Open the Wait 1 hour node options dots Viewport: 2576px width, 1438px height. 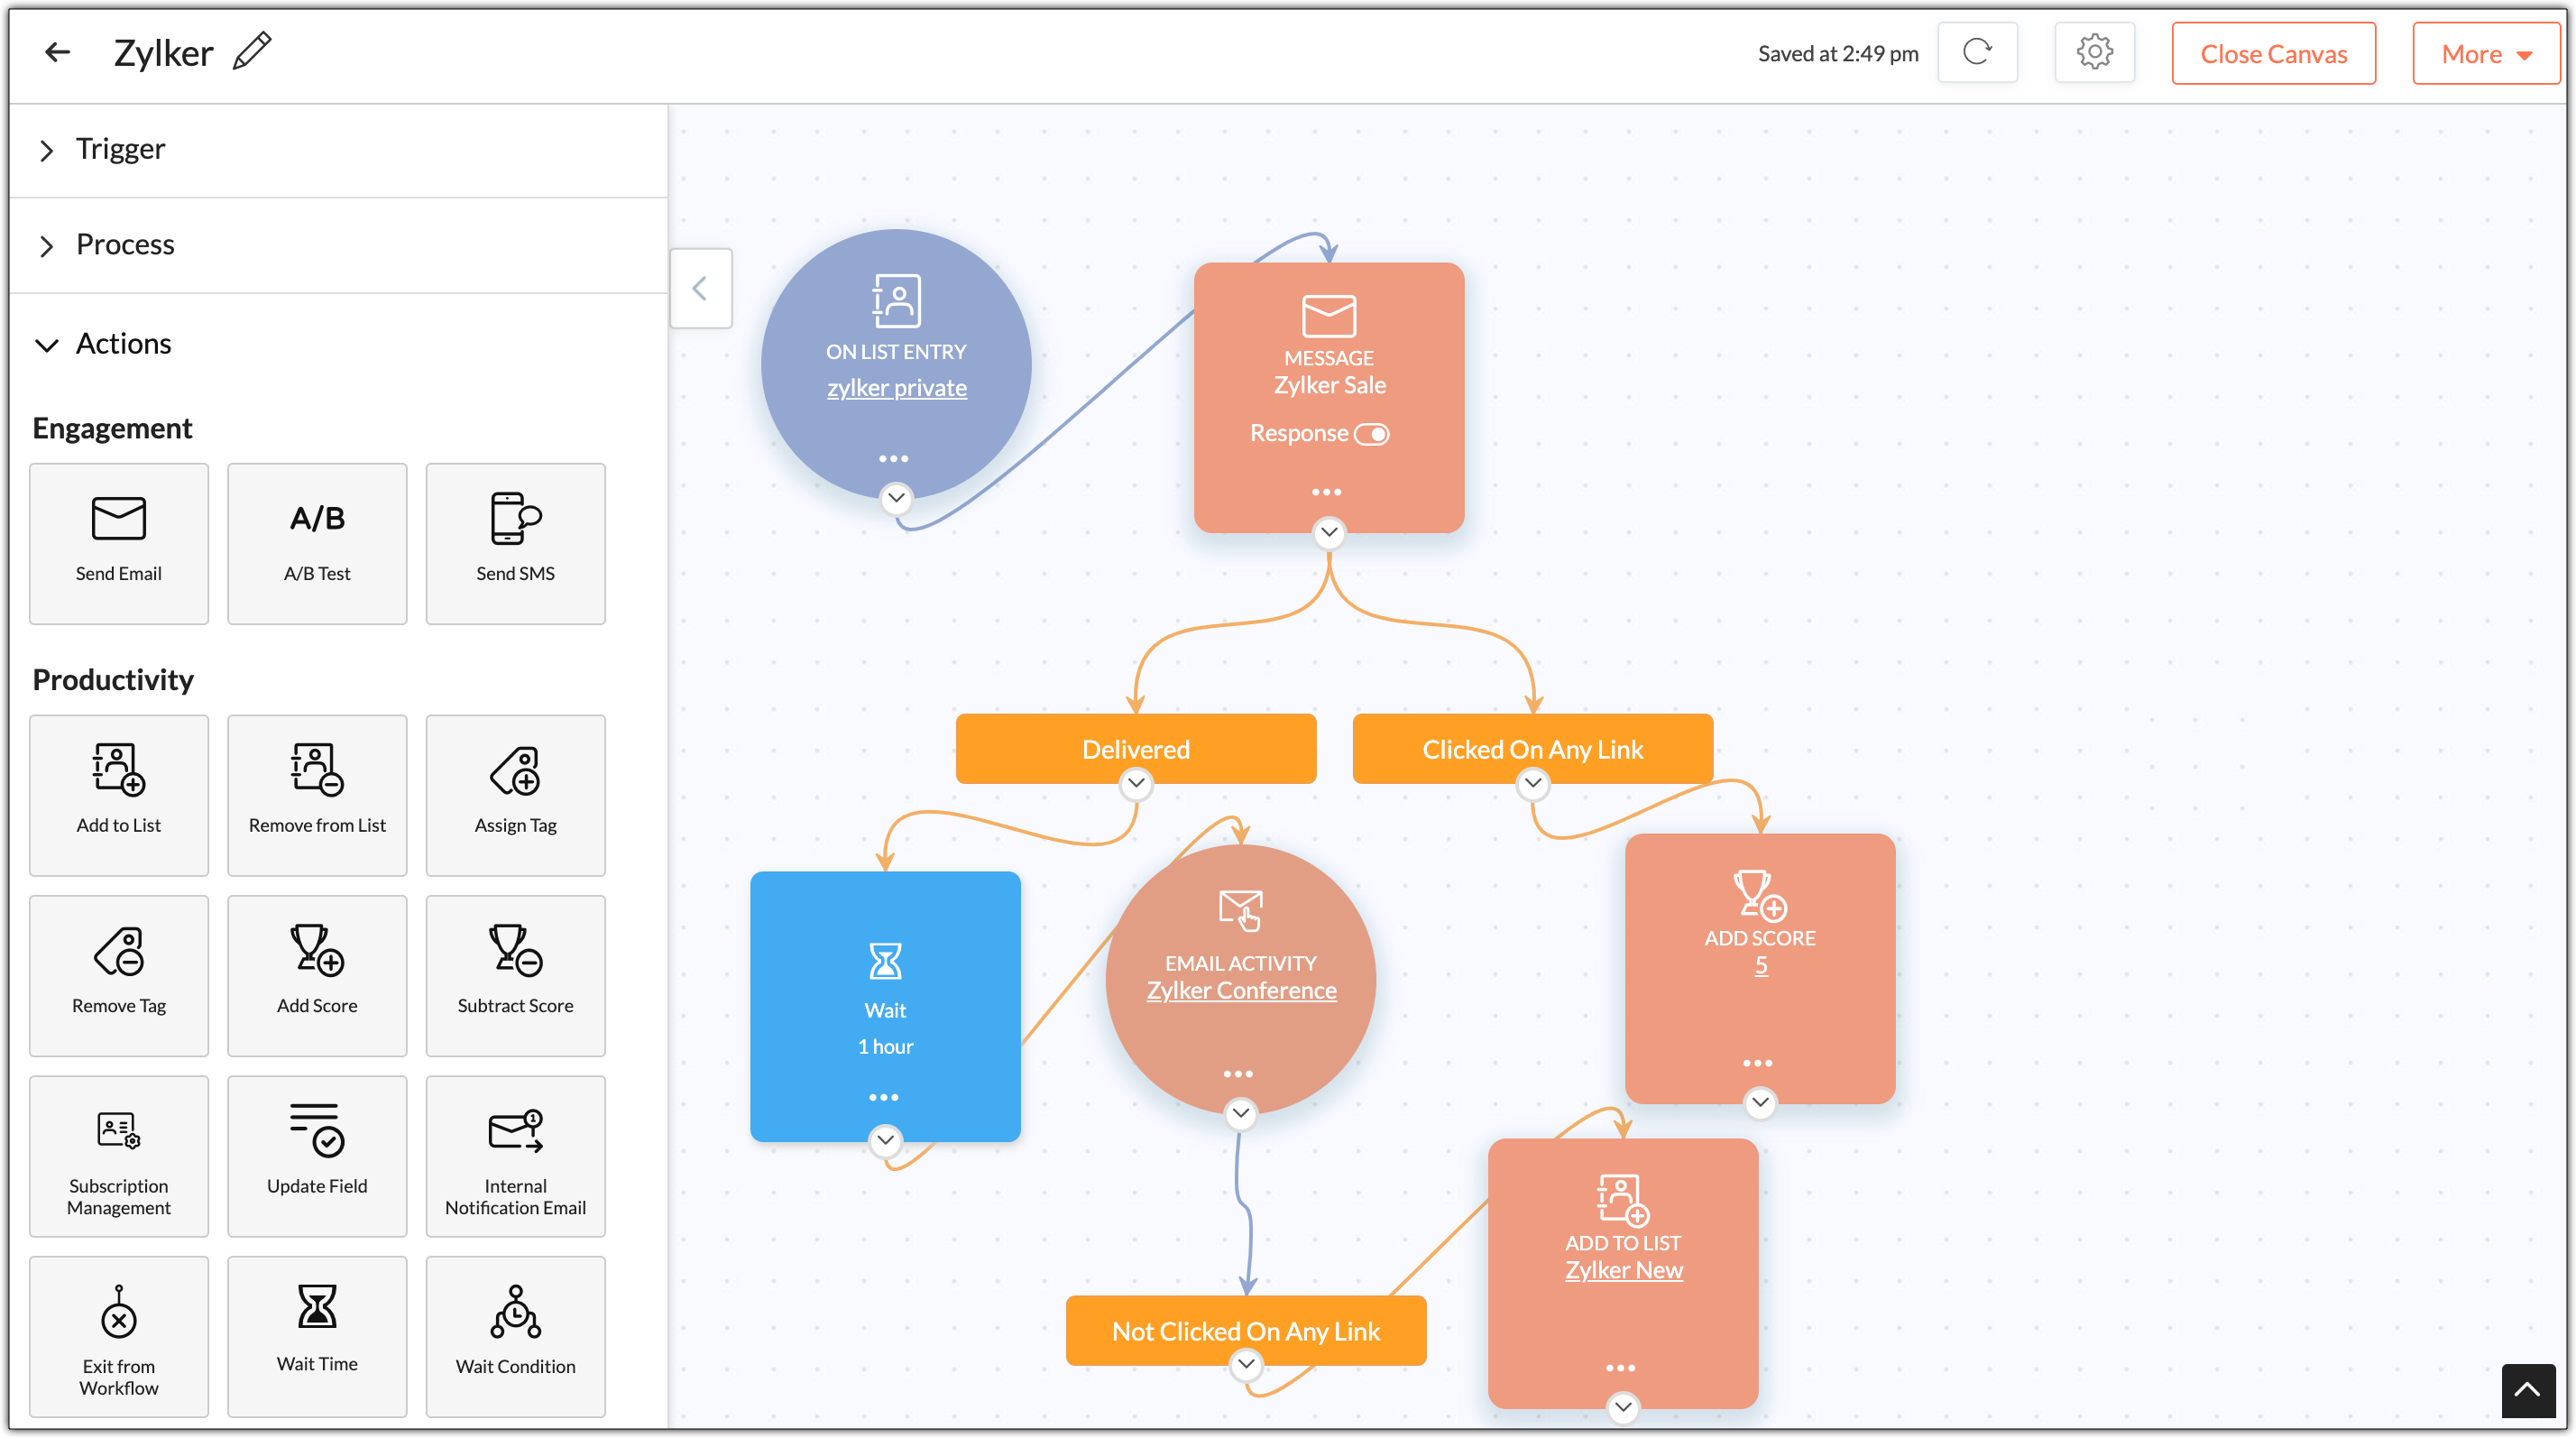pyautogui.click(x=884, y=1097)
